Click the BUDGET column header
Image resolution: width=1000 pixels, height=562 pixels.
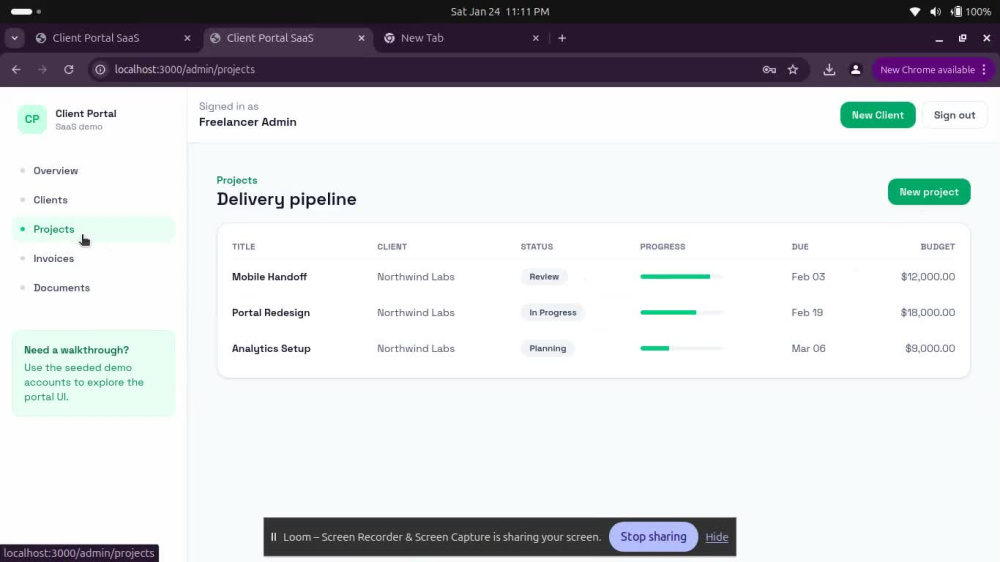(938, 247)
